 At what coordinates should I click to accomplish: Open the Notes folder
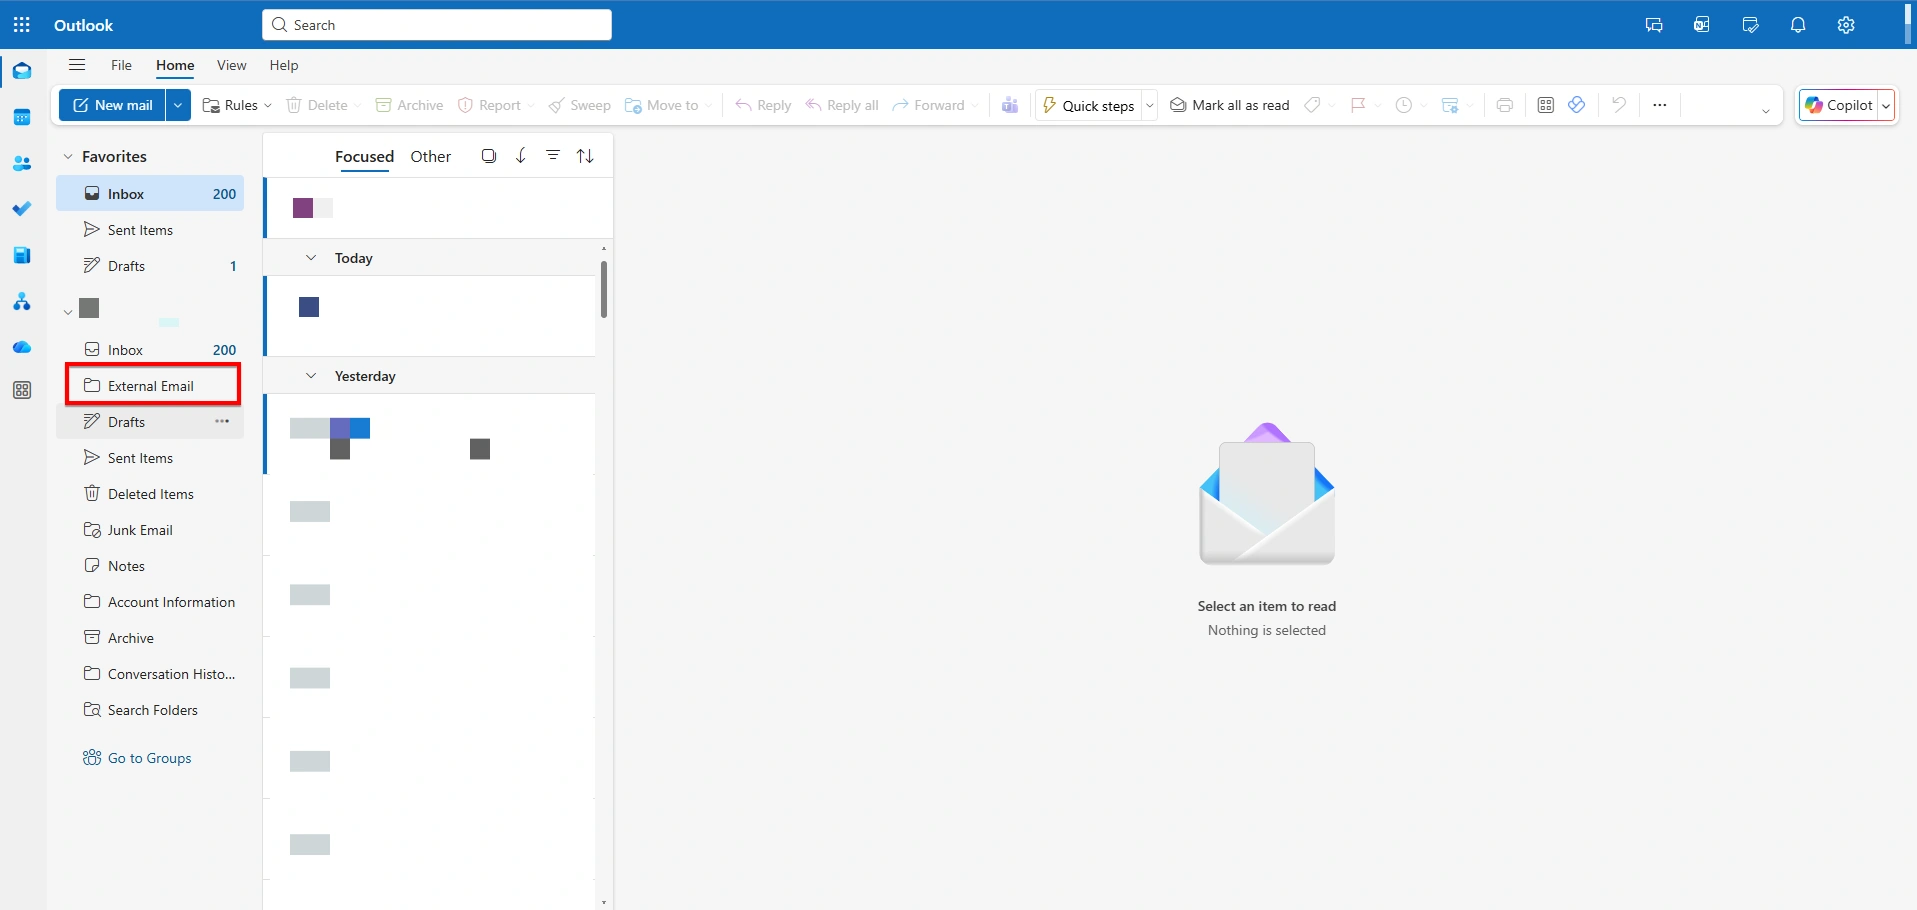[x=150, y=566]
